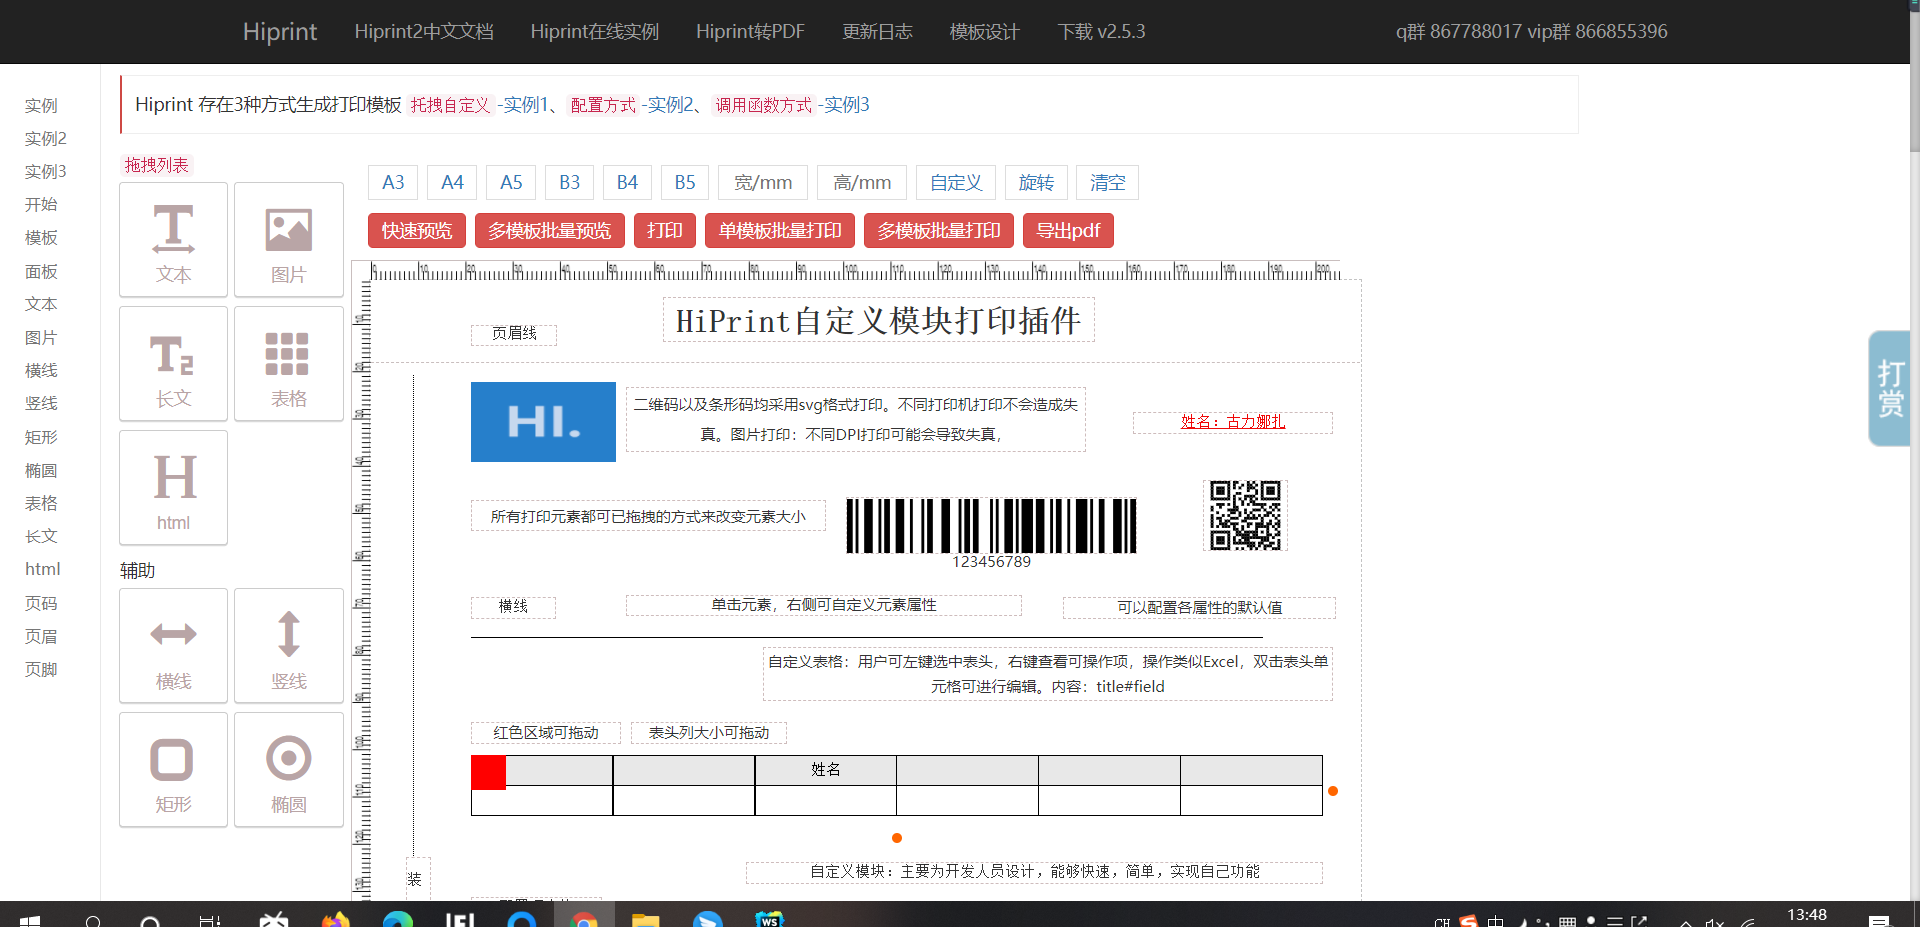Click orange resize dot right of table

[x=1333, y=791]
